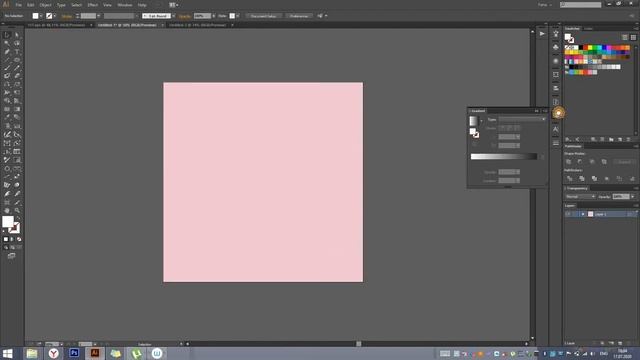Image resolution: width=640 pixels, height=360 pixels.
Task: Toggle Layer 1 lock column
Action: (575, 214)
